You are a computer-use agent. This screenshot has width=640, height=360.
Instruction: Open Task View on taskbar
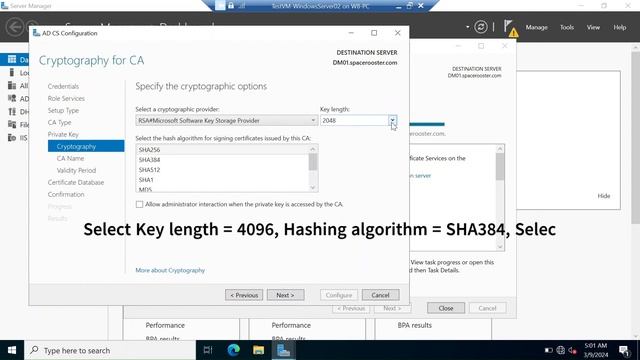(208, 350)
